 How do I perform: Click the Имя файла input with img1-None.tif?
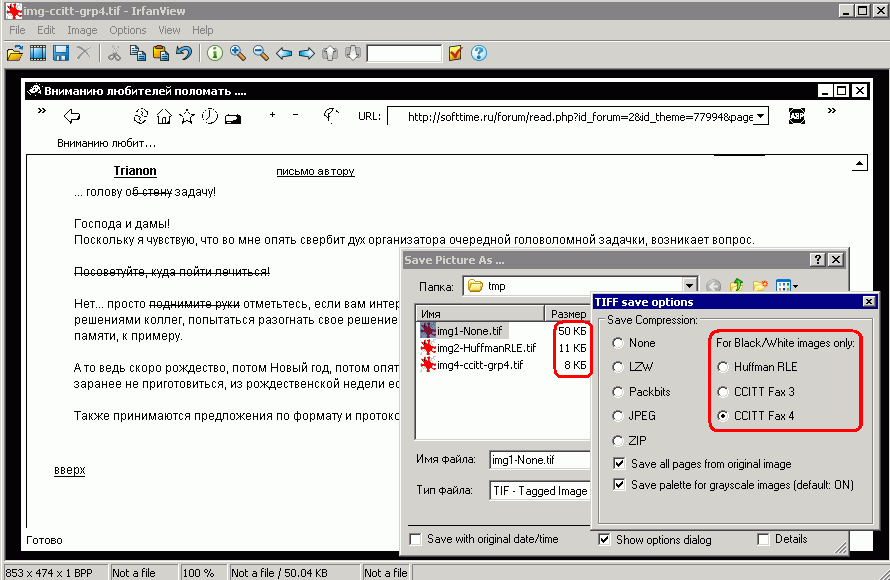[540, 460]
